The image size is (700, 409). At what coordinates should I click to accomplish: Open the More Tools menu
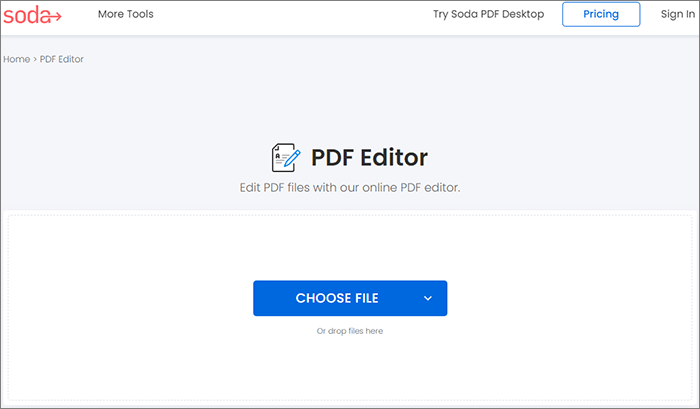click(125, 14)
